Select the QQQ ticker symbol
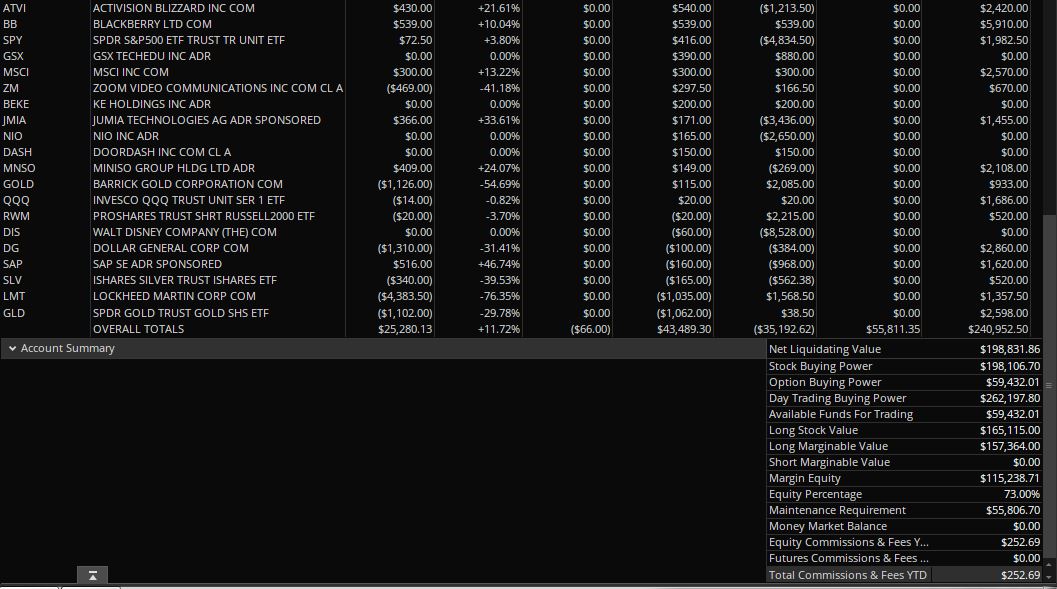Viewport: 1057px width, 589px height. [16, 200]
